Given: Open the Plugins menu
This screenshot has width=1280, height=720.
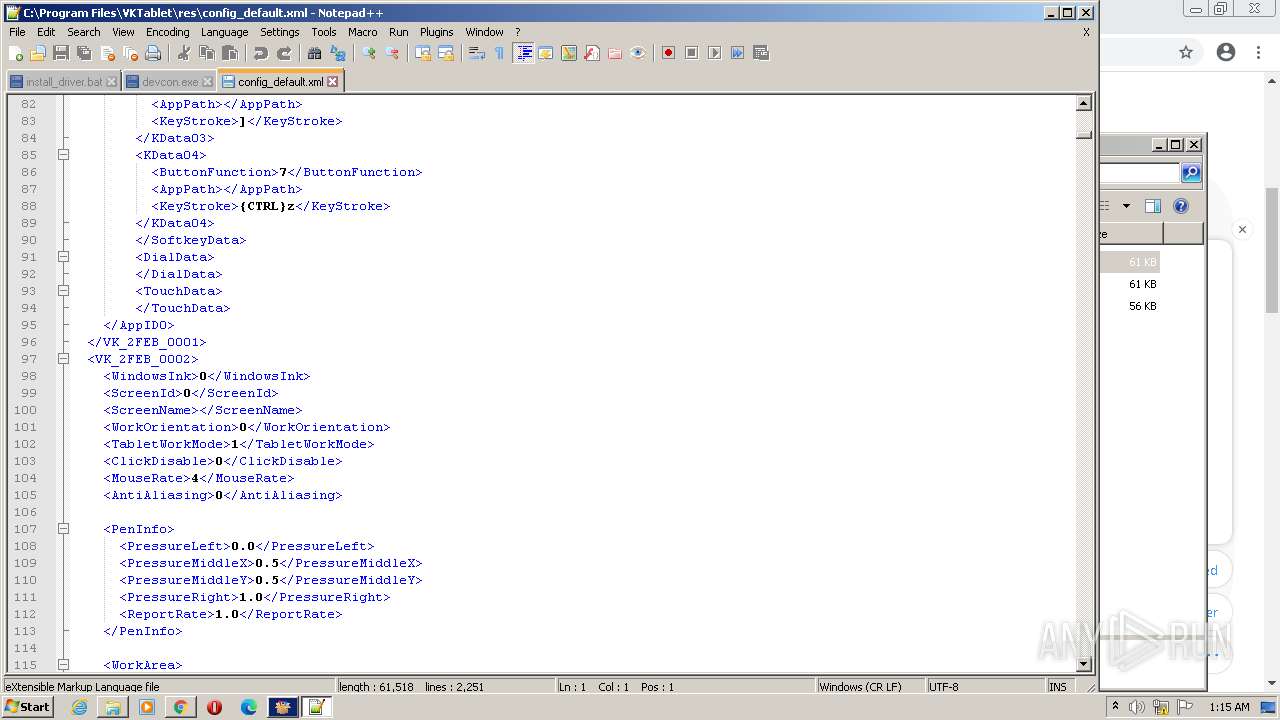Looking at the screenshot, I should pyautogui.click(x=436, y=32).
